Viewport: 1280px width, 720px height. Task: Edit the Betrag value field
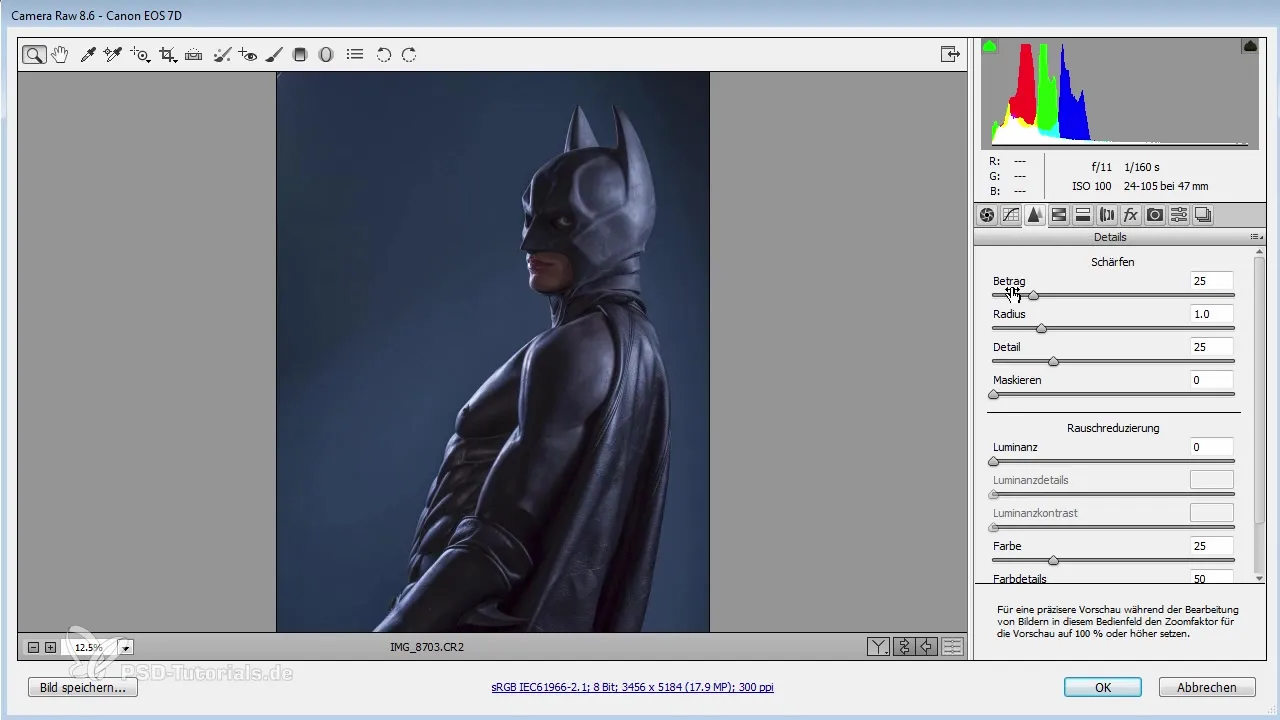point(1211,281)
